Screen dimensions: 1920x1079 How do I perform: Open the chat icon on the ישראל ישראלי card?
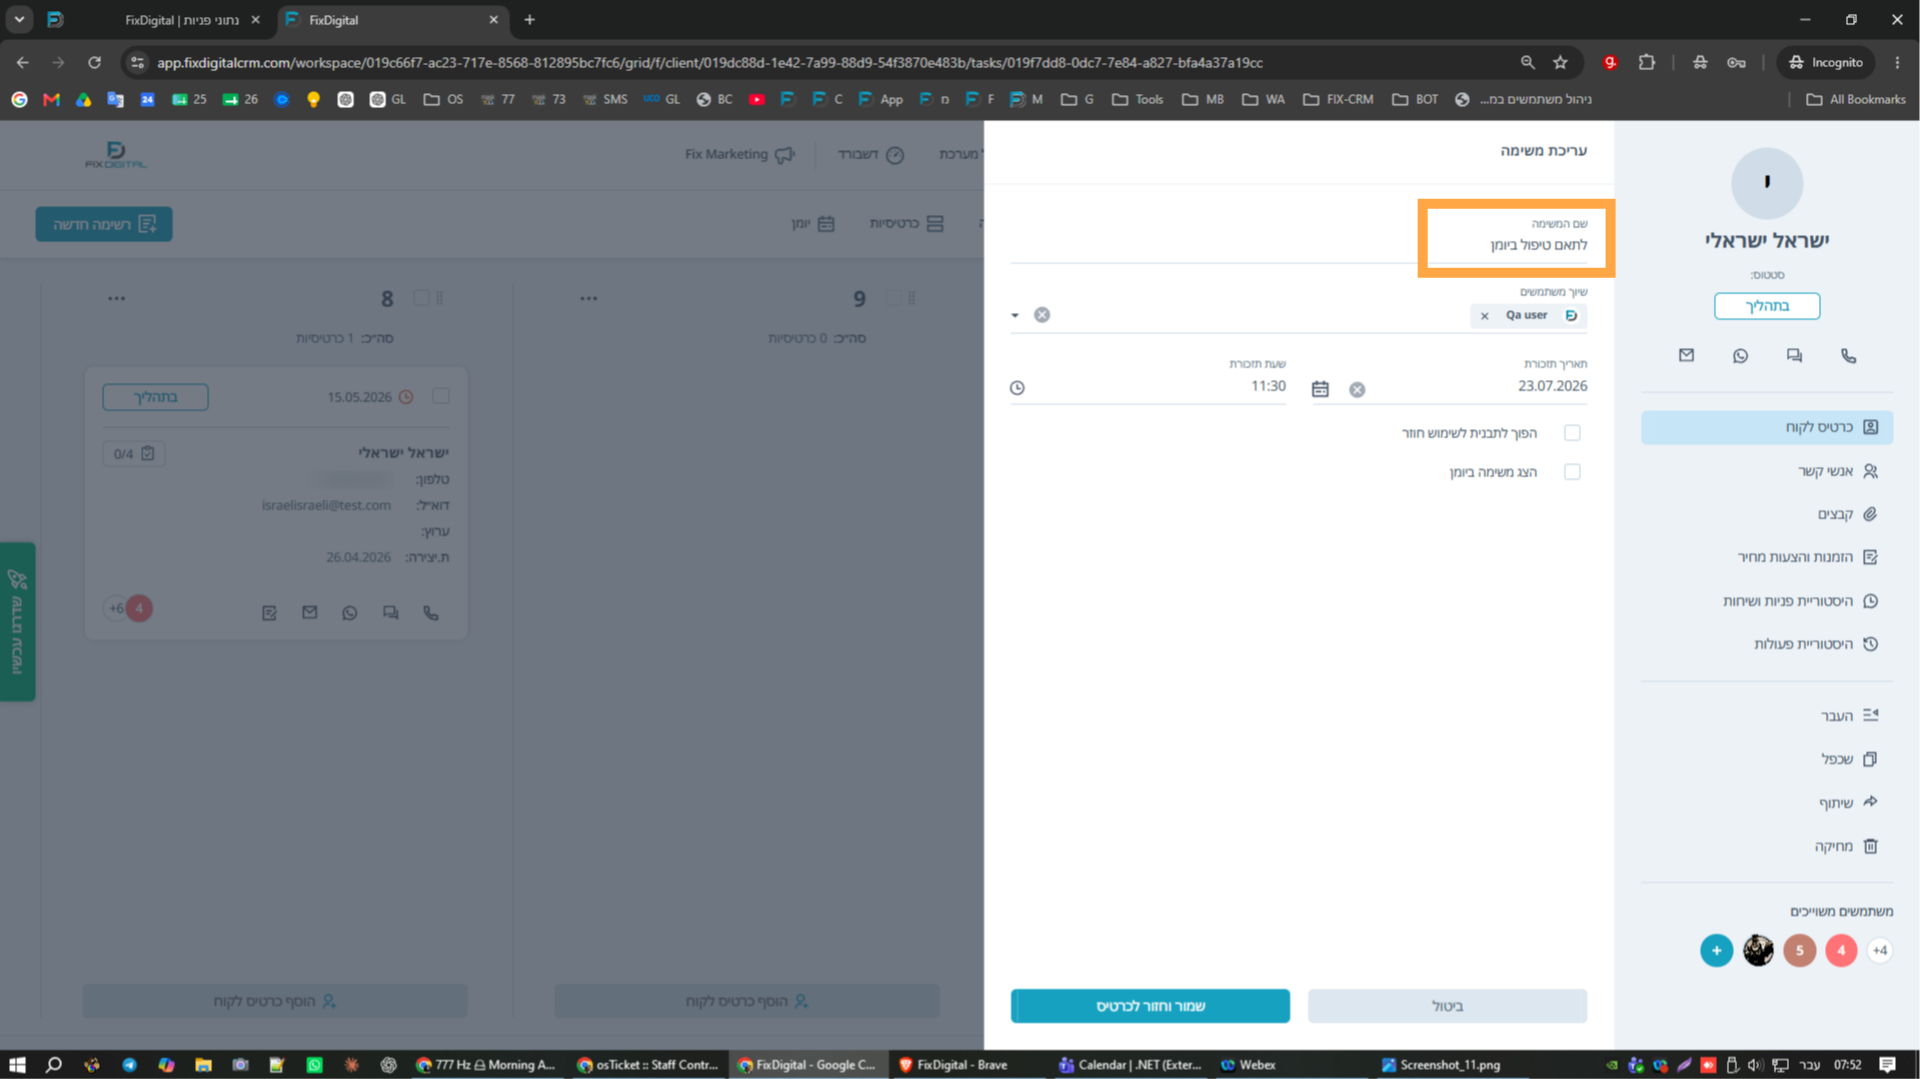[390, 613]
